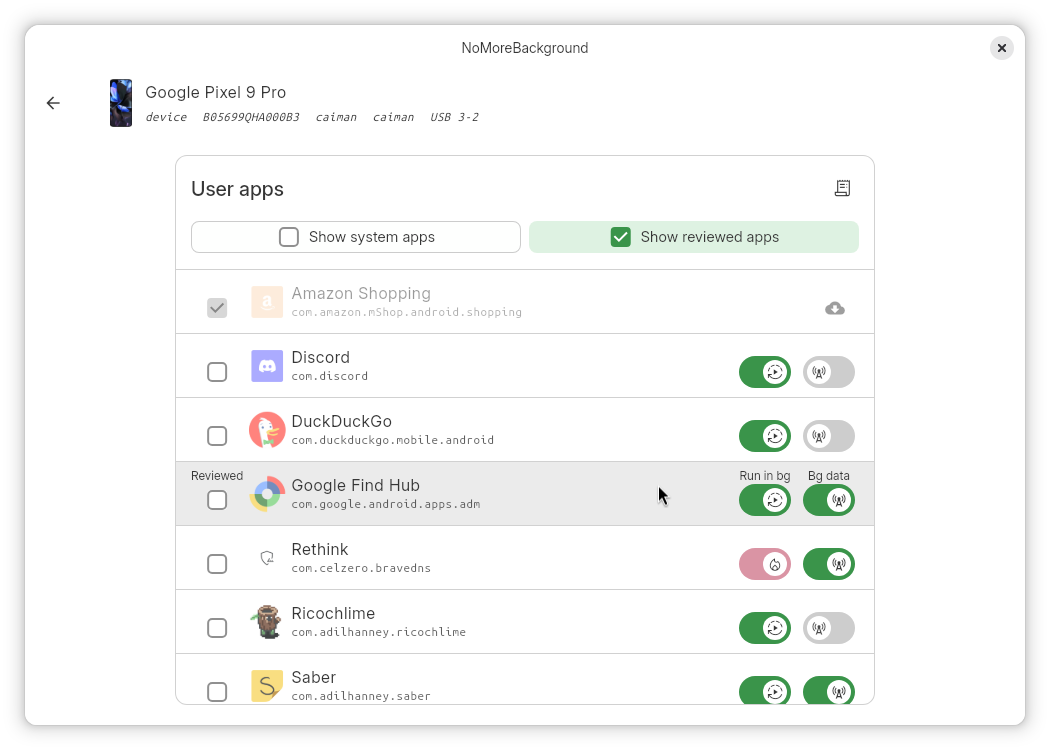This screenshot has height=750, width=1050.
Task: Turn off Google Find Hub Run in bg
Action: pos(765,500)
